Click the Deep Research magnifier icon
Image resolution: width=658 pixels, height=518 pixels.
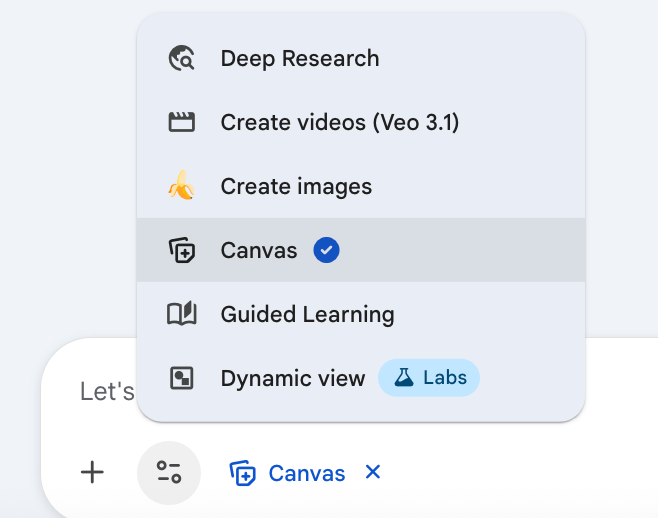pyautogui.click(x=181, y=59)
